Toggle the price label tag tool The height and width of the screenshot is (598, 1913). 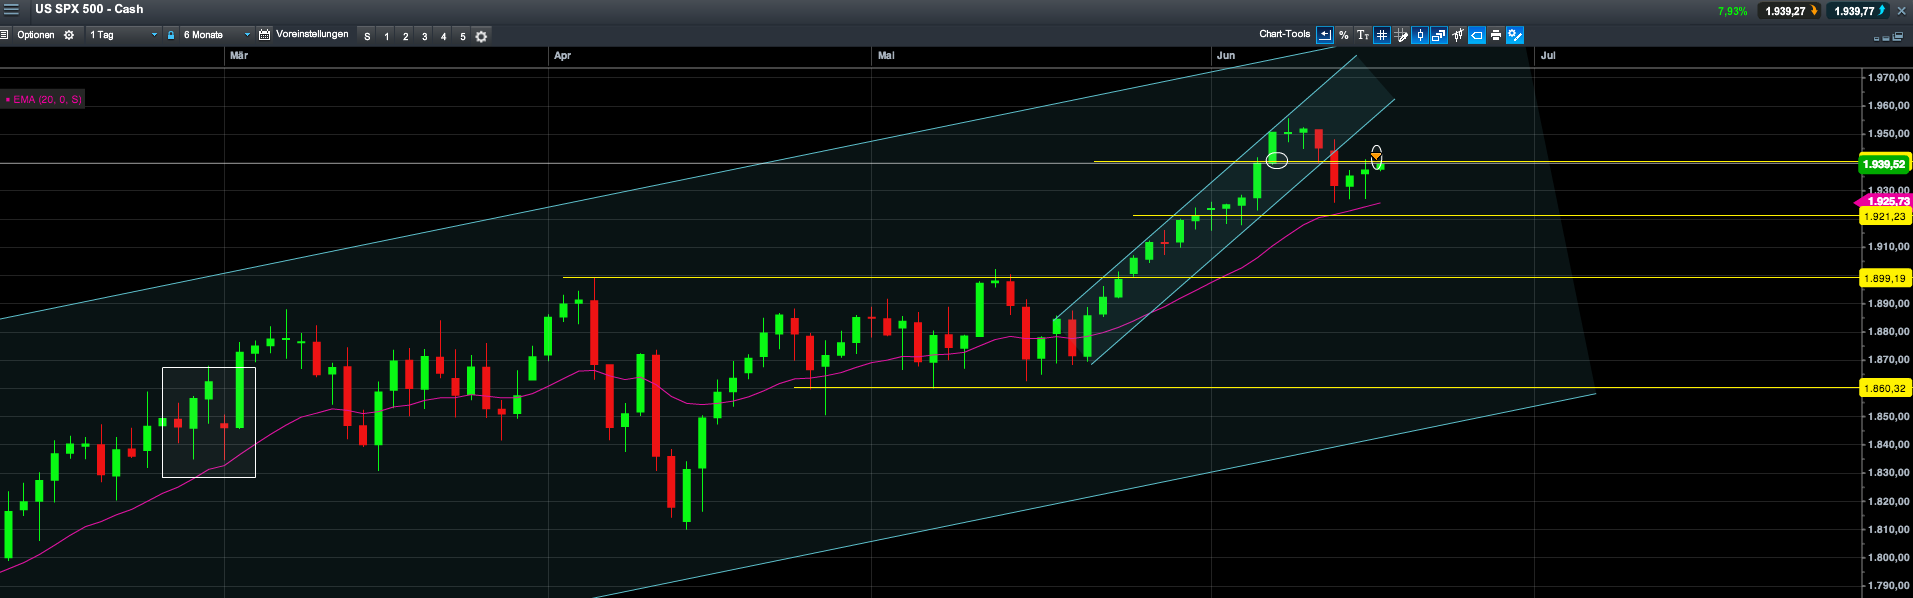pyautogui.click(x=1477, y=35)
